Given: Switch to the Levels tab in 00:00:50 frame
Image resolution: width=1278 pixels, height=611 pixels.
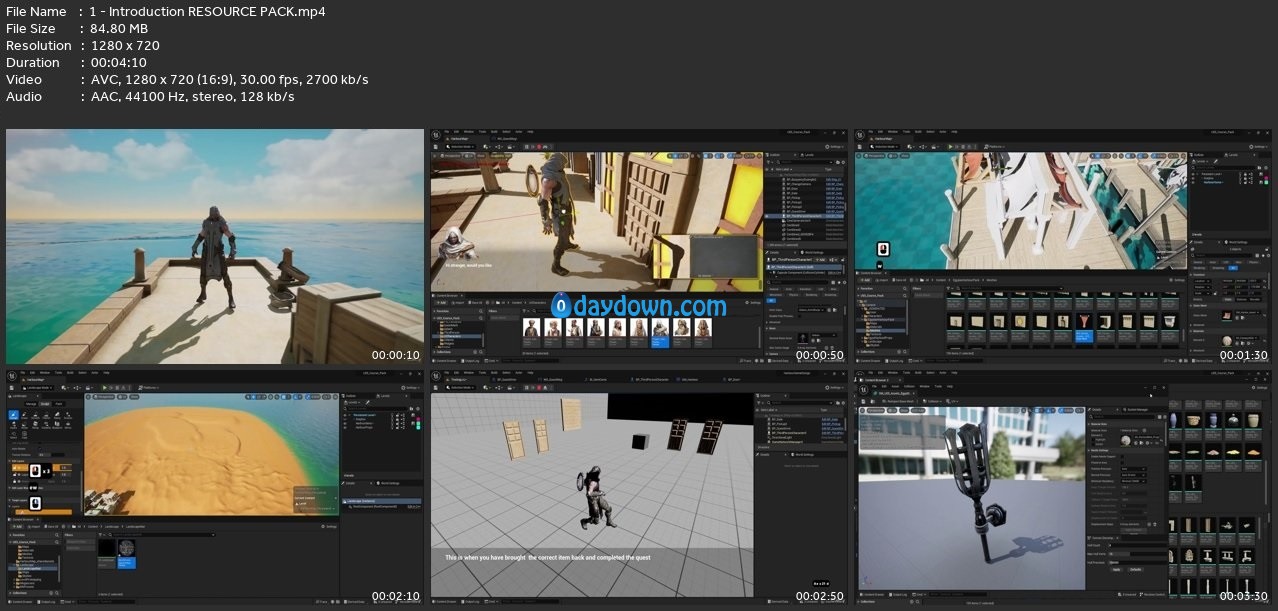Looking at the screenshot, I should [807, 155].
